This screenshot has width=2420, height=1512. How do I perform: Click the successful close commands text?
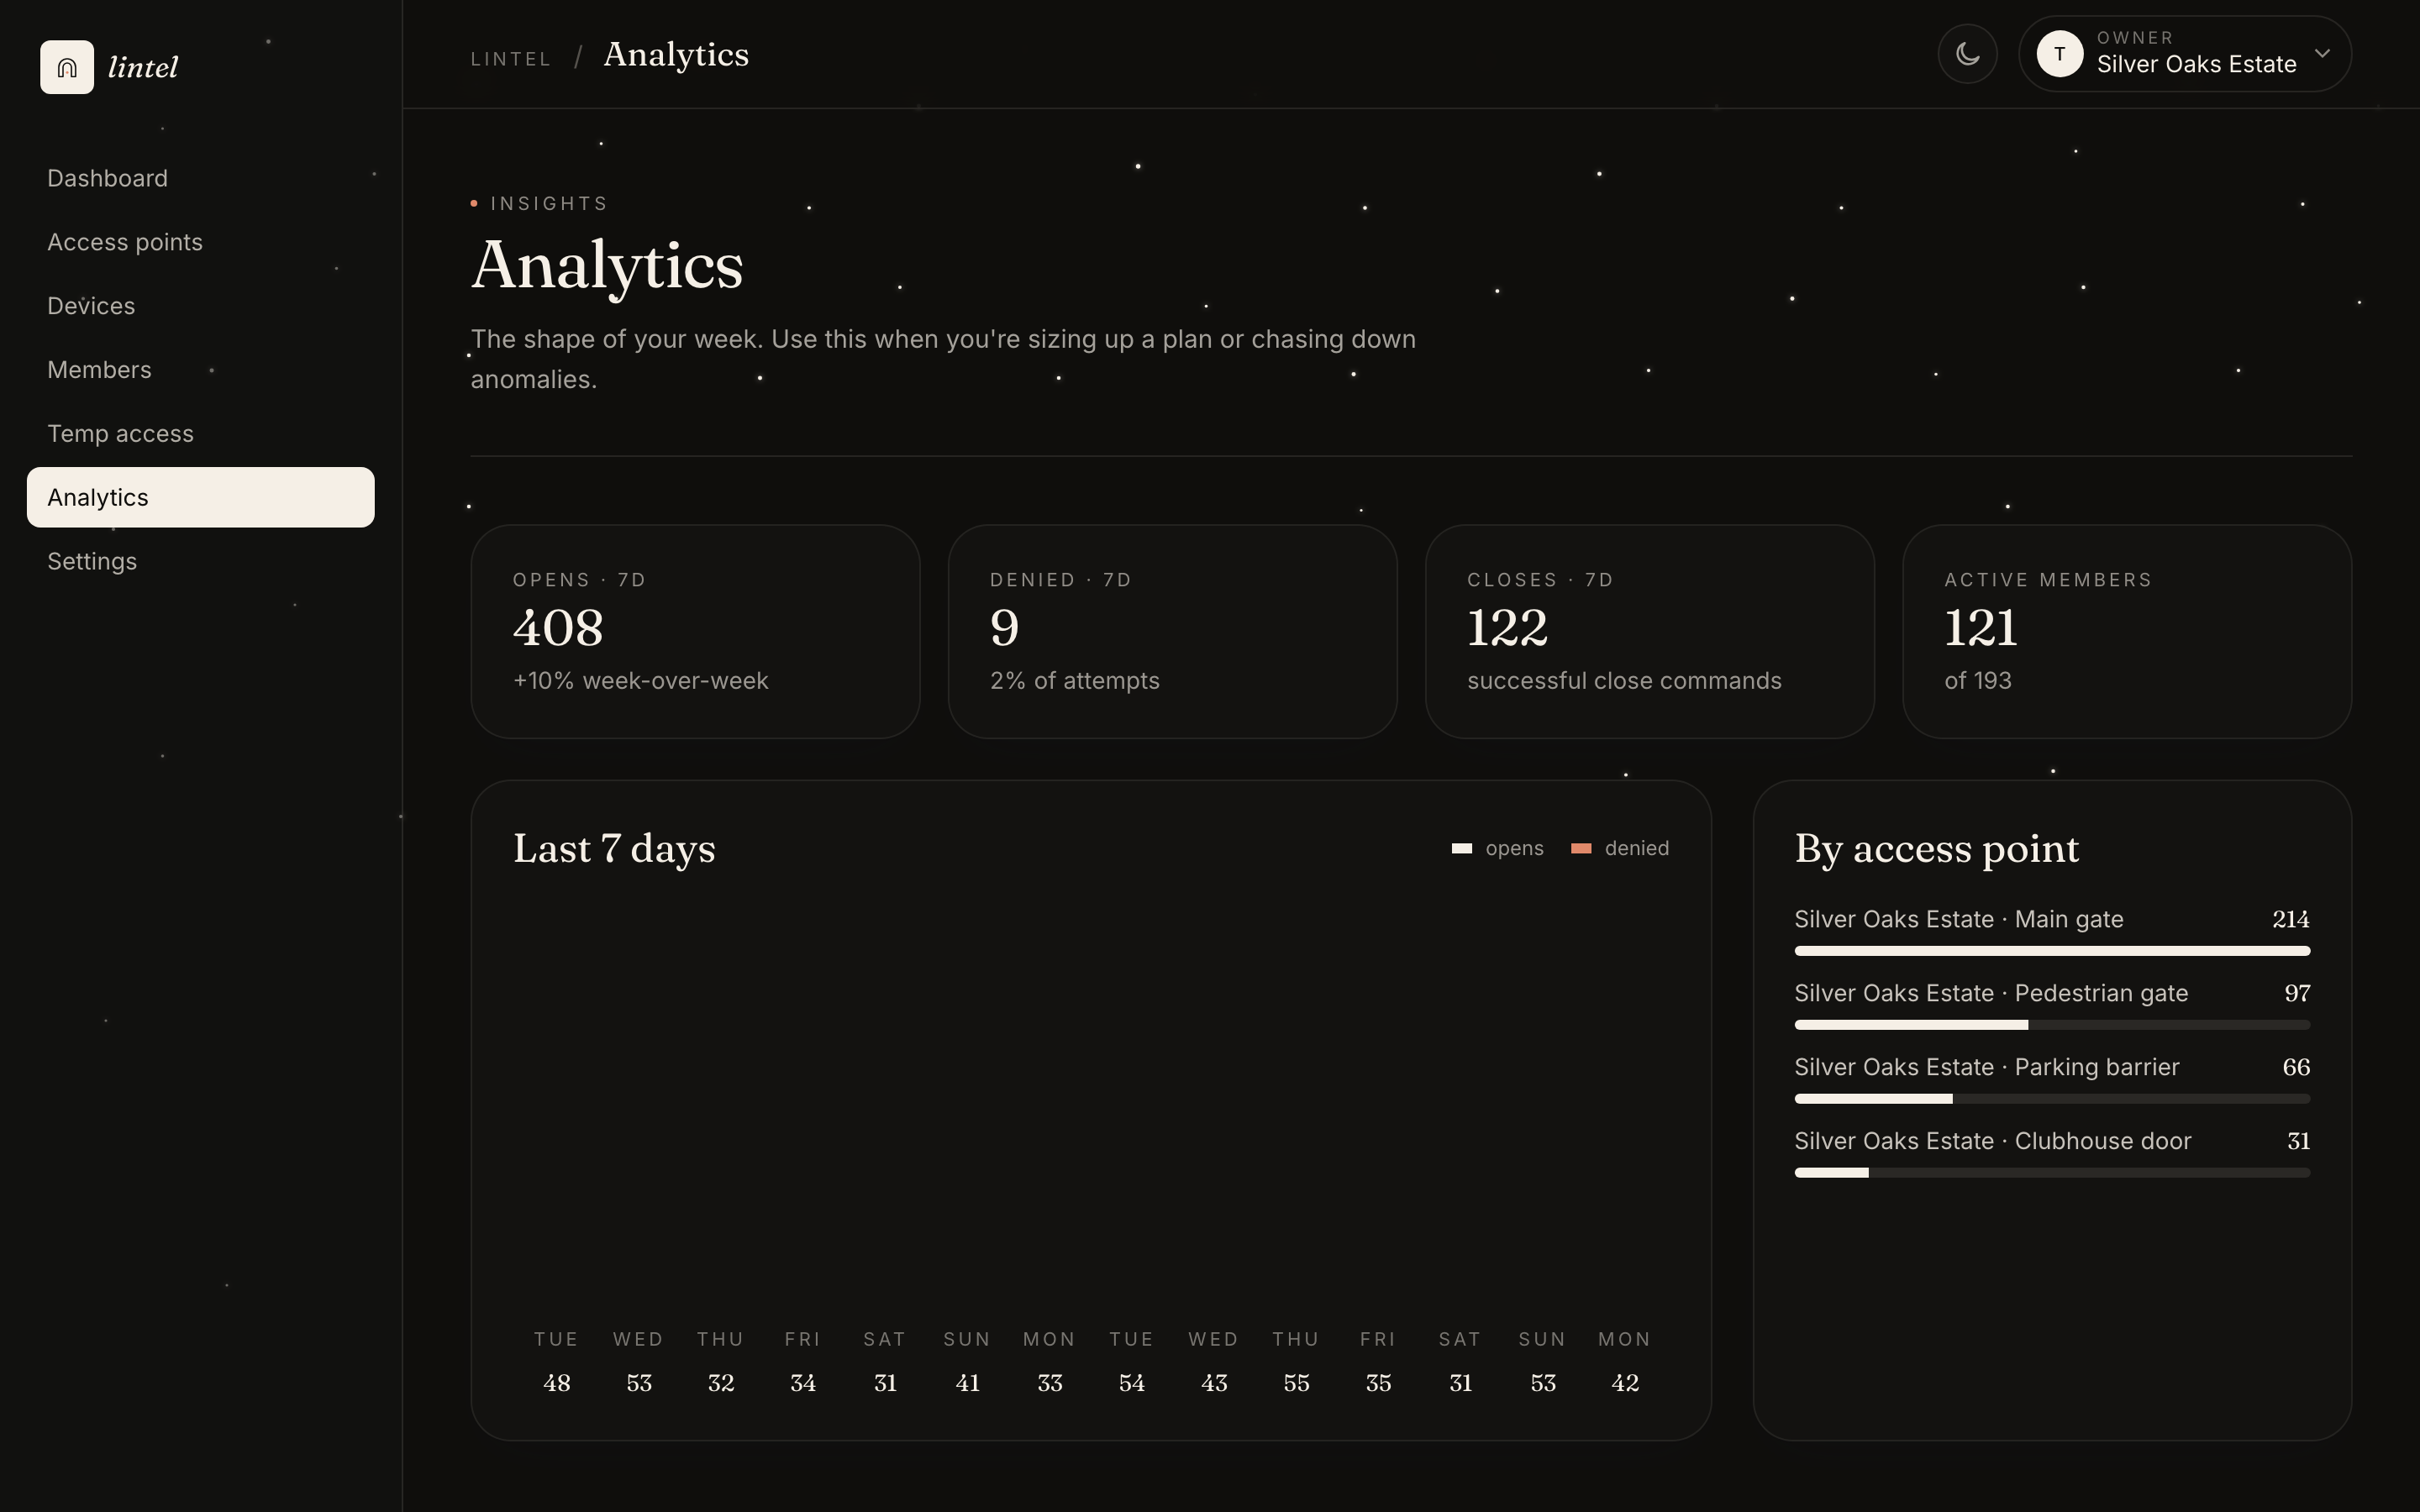pyautogui.click(x=1624, y=681)
